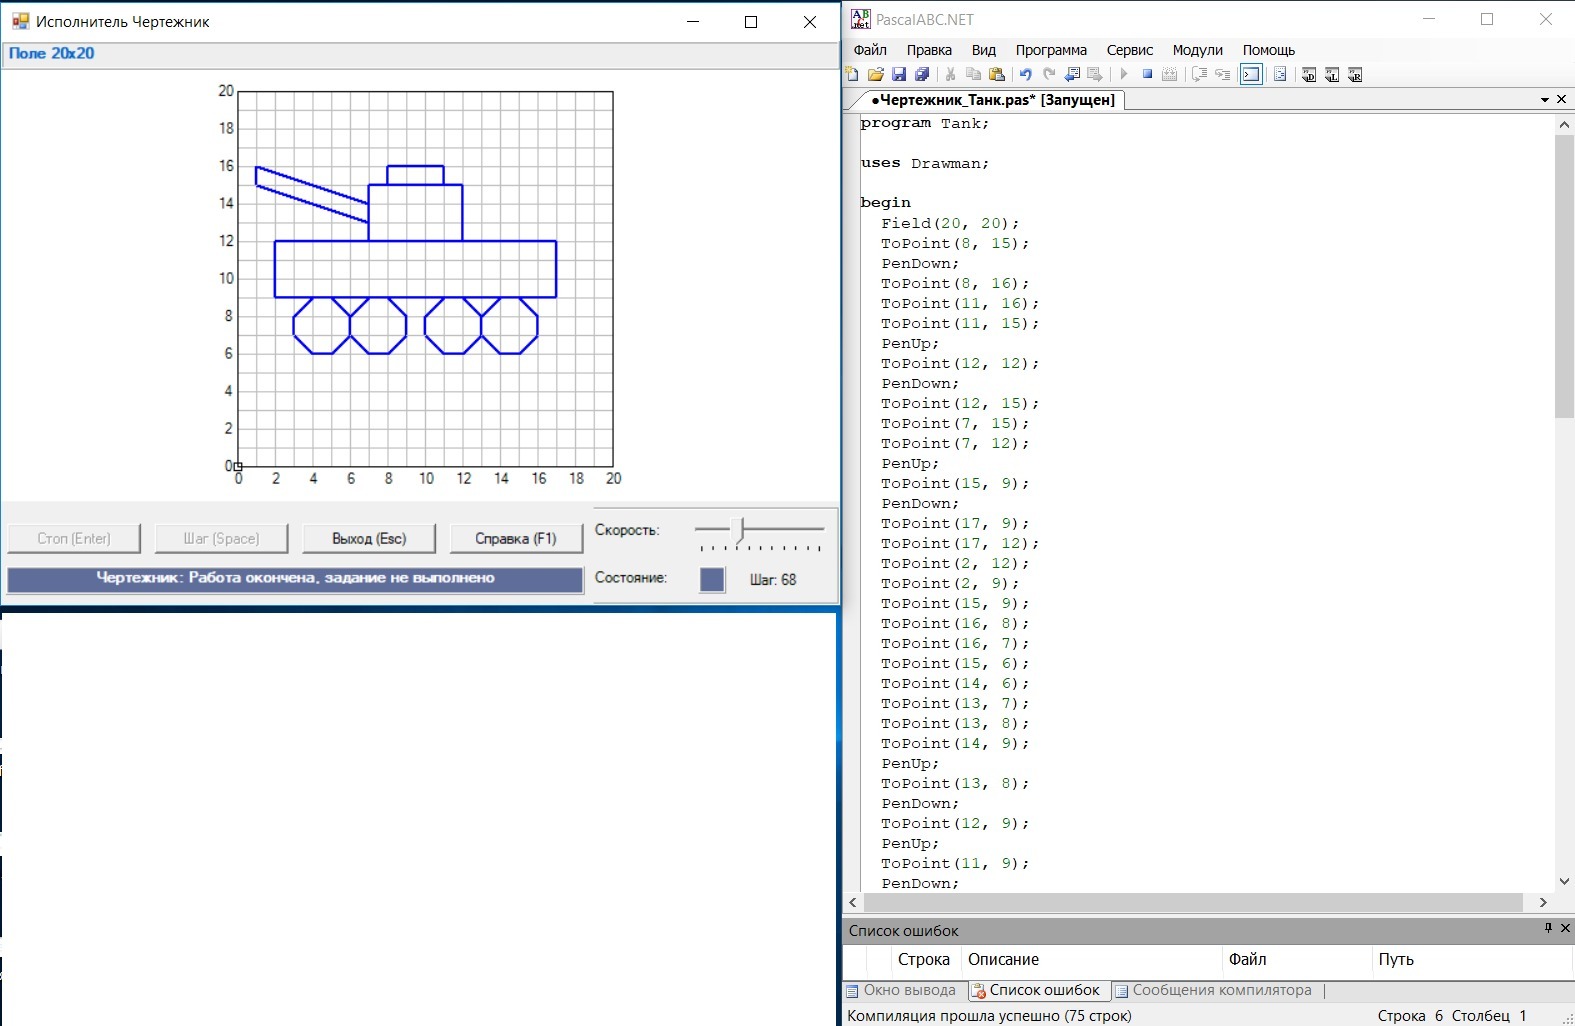Viewport: 1575px width, 1026px height.
Task: Click the Скорость speed slider handle
Action: 739,530
